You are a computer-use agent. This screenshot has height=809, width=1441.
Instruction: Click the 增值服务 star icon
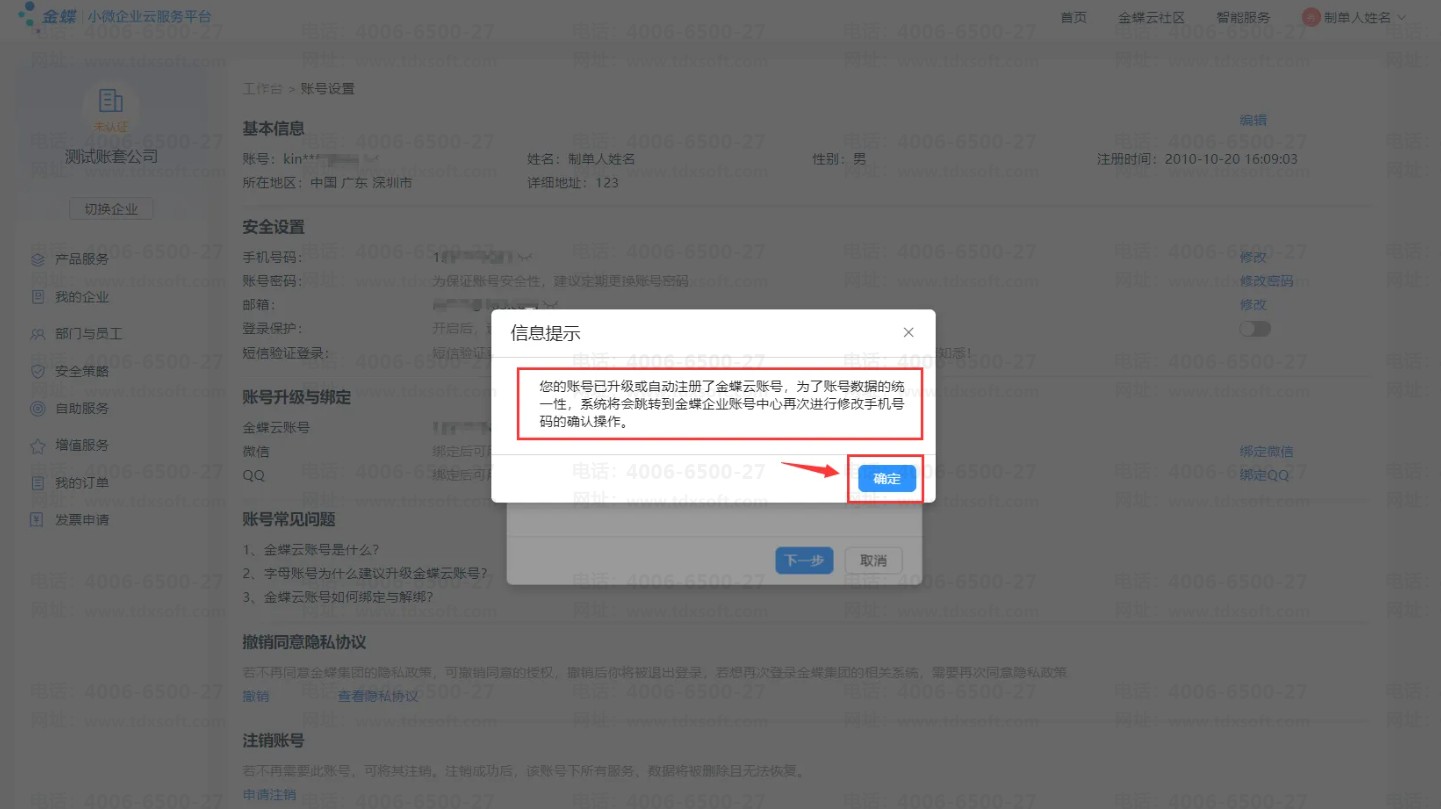point(38,445)
